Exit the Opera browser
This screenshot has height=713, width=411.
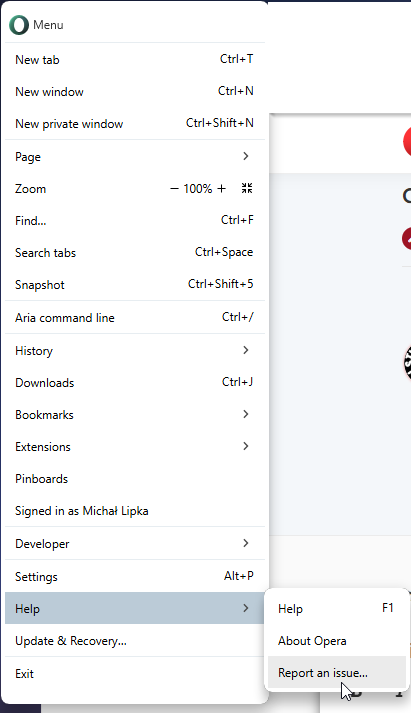135,673
